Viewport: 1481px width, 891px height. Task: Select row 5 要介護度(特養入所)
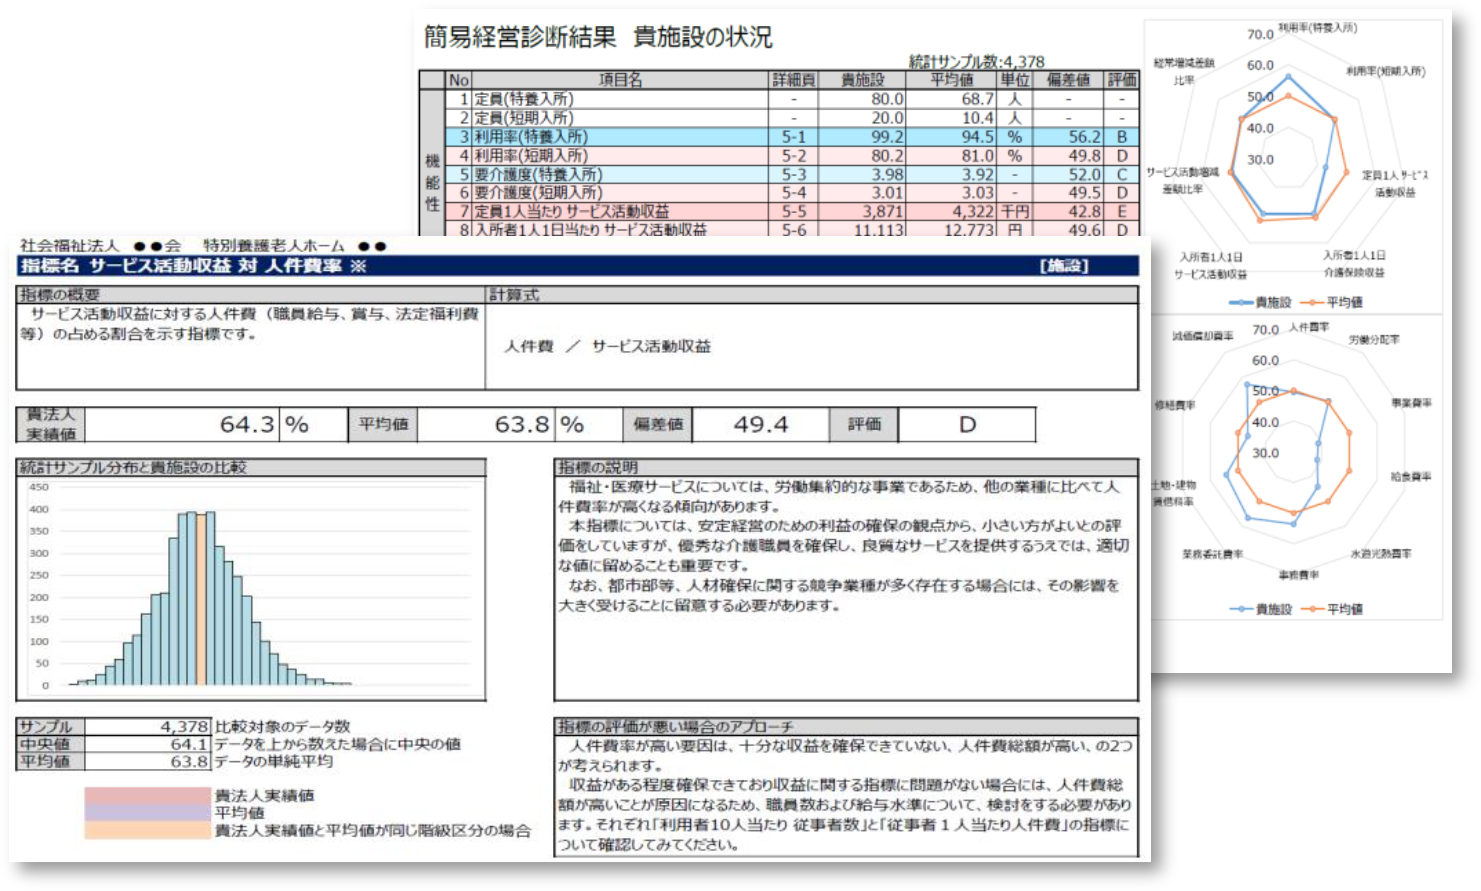point(791,174)
